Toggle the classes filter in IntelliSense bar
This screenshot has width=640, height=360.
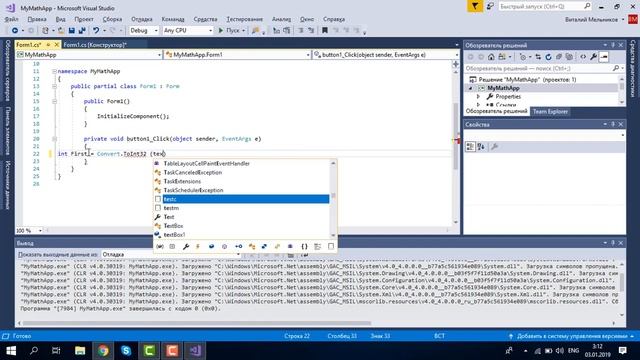[252, 247]
